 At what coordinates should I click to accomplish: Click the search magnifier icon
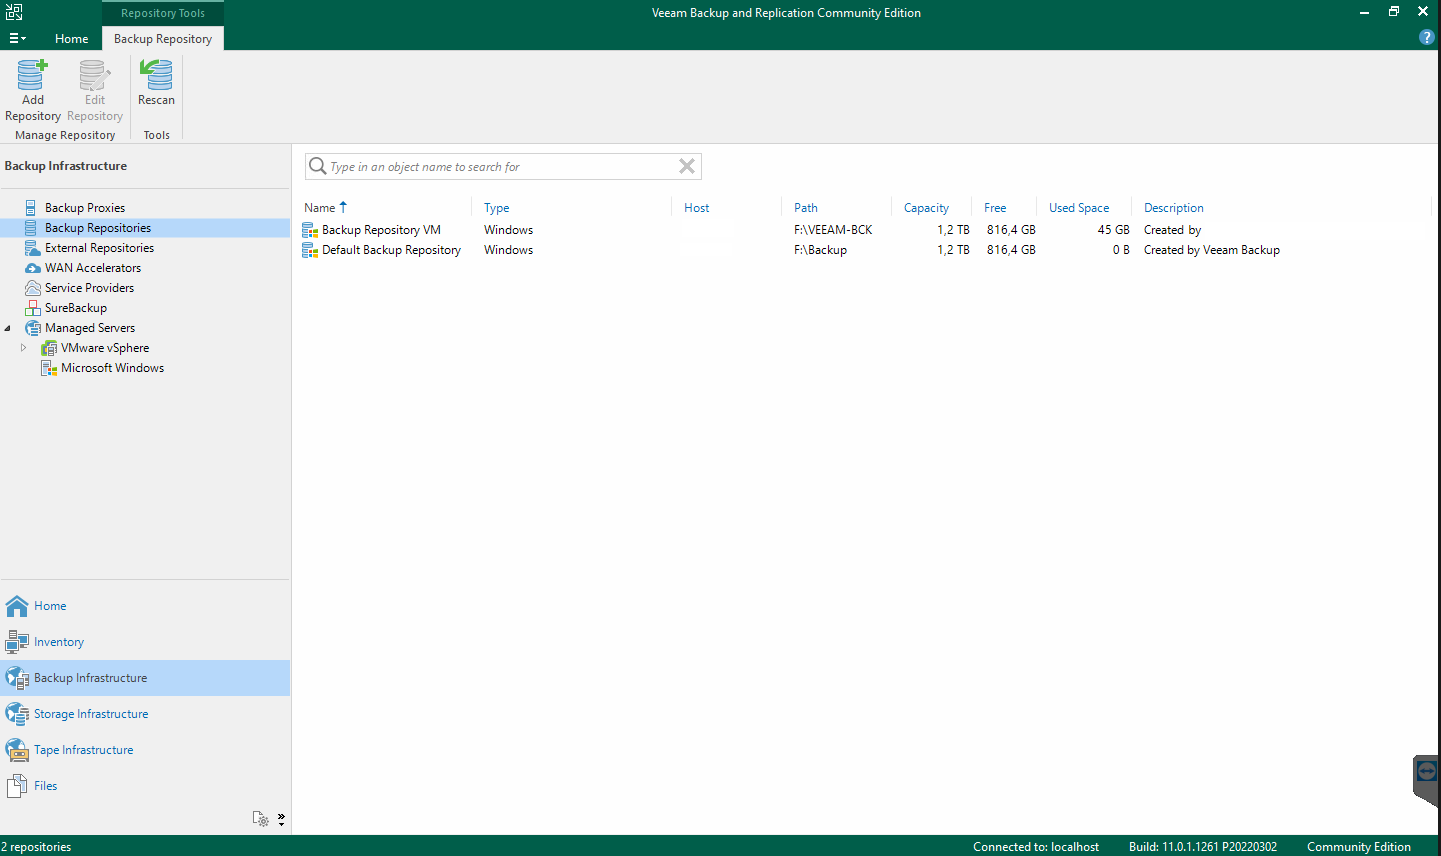point(317,166)
